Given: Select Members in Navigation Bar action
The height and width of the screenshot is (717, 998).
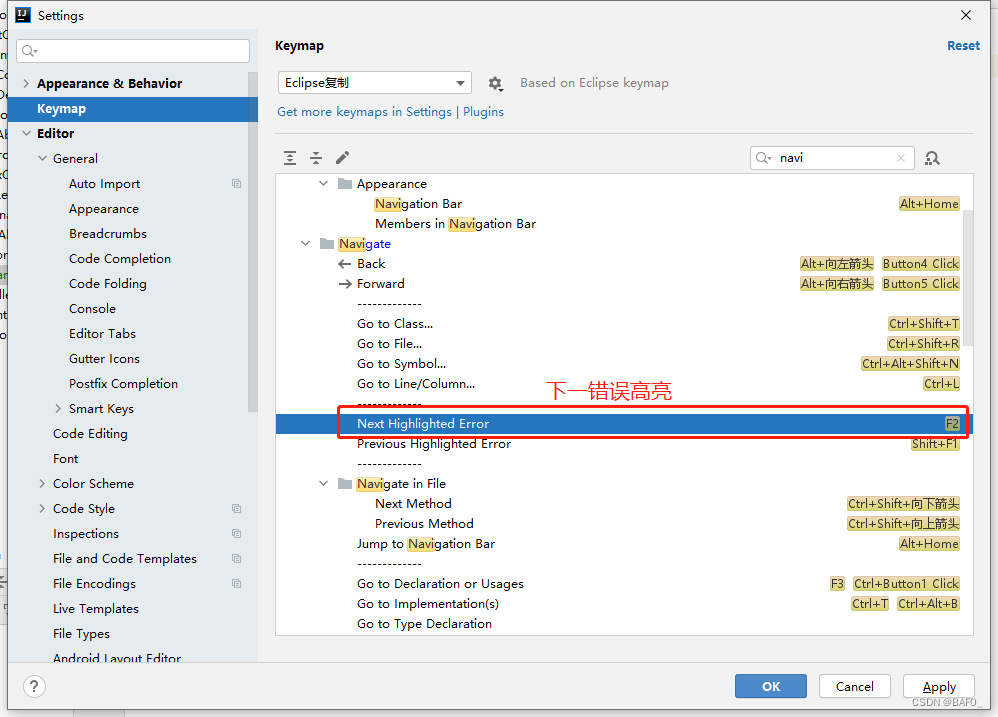Looking at the screenshot, I should click(x=624, y=224).
